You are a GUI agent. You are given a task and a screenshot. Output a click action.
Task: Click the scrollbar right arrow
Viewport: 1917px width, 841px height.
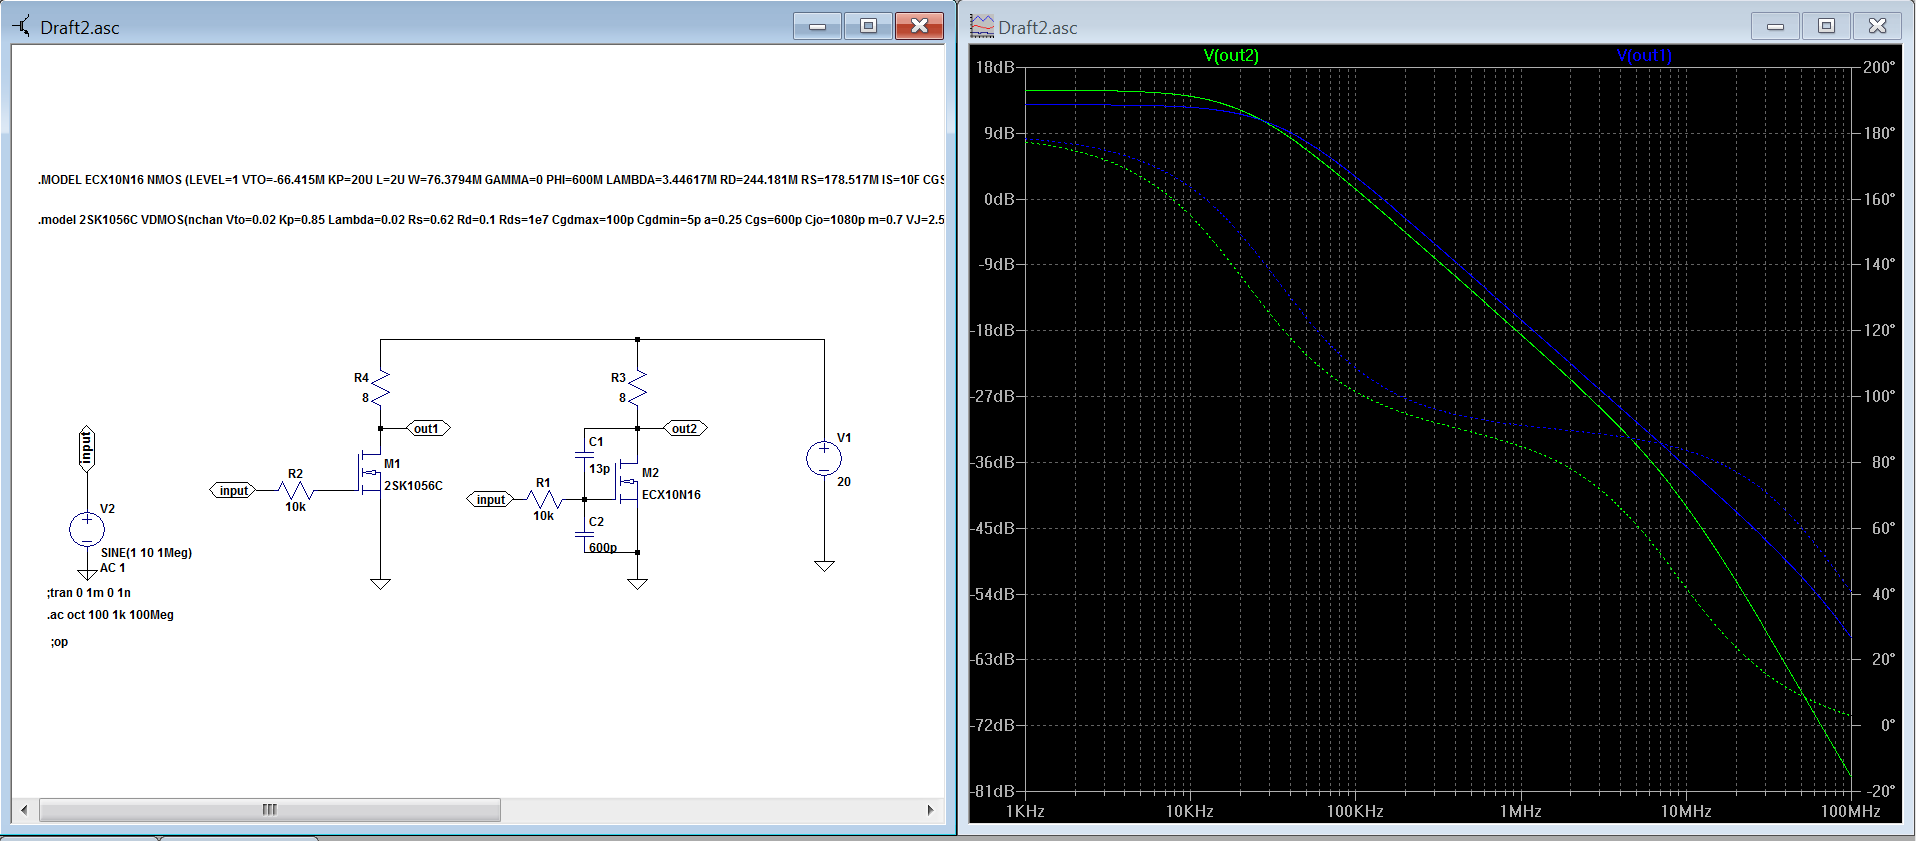pos(931,810)
